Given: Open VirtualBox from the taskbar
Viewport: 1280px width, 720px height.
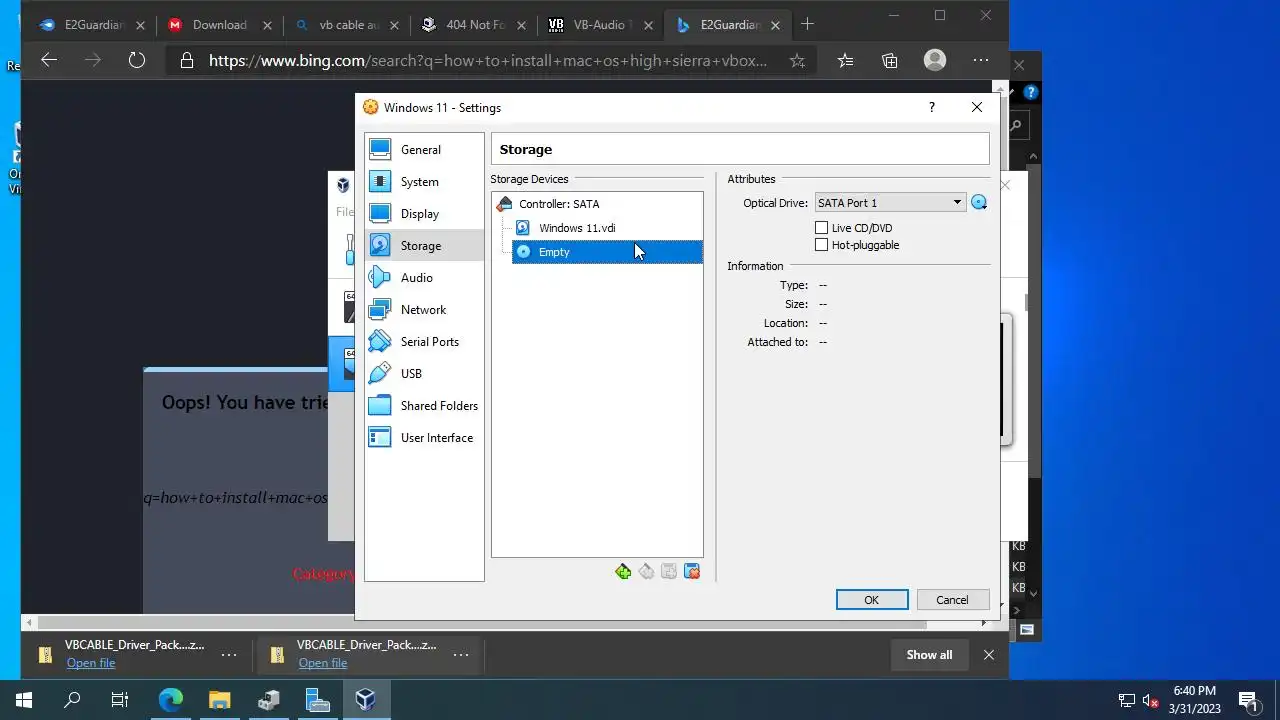Looking at the screenshot, I should [x=365, y=700].
